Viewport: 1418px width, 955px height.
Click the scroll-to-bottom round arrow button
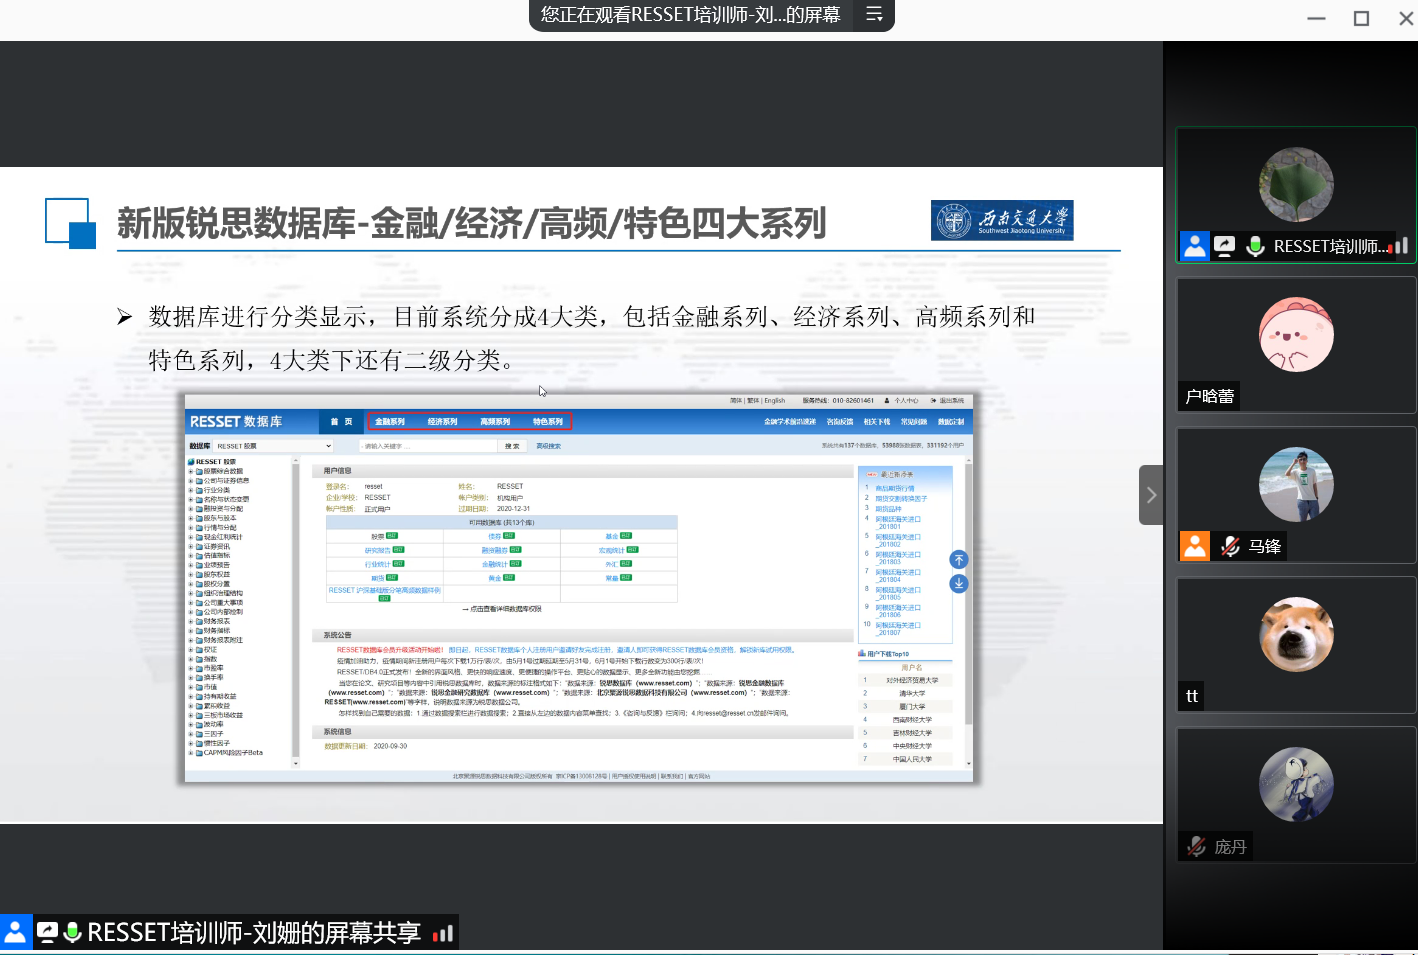959,583
